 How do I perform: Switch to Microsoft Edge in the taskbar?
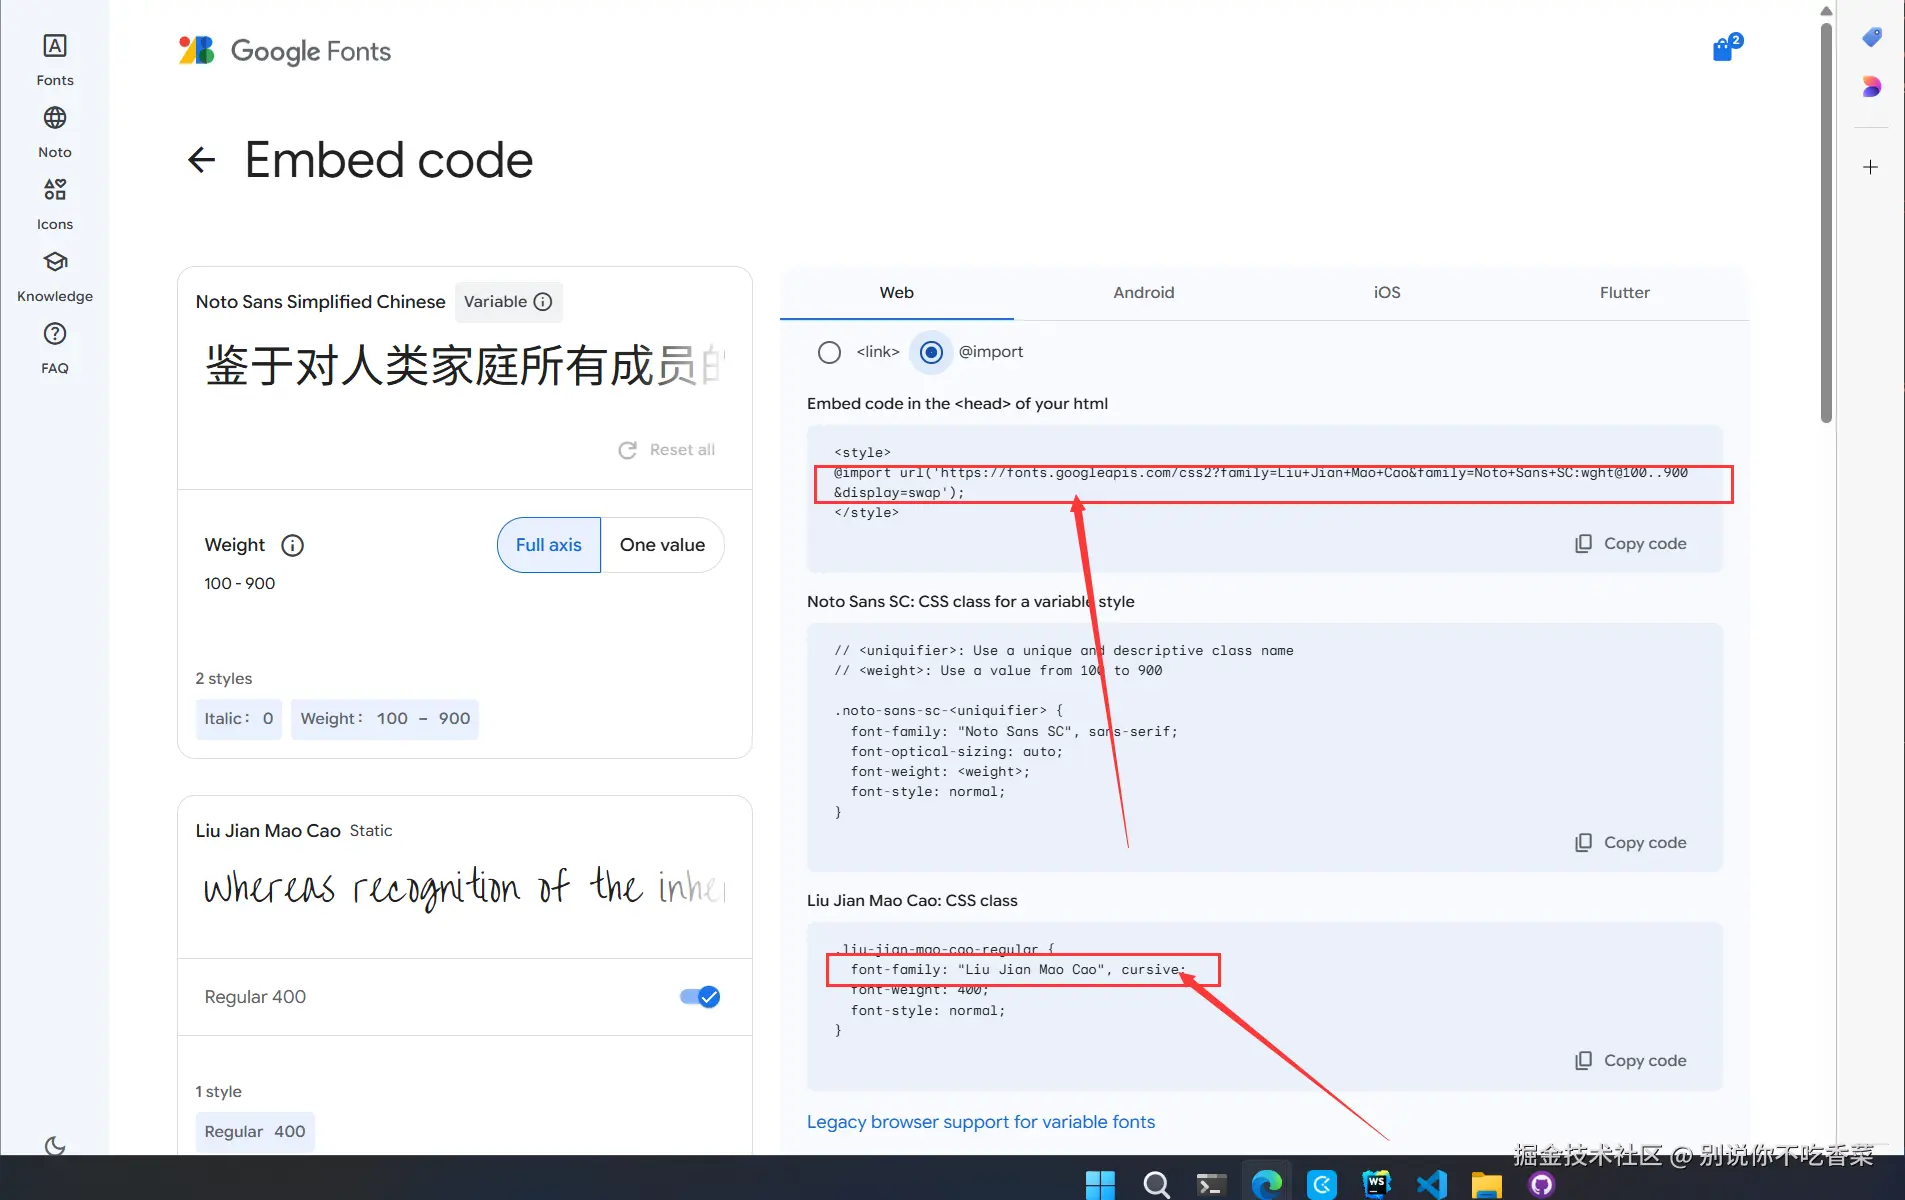(1266, 1184)
